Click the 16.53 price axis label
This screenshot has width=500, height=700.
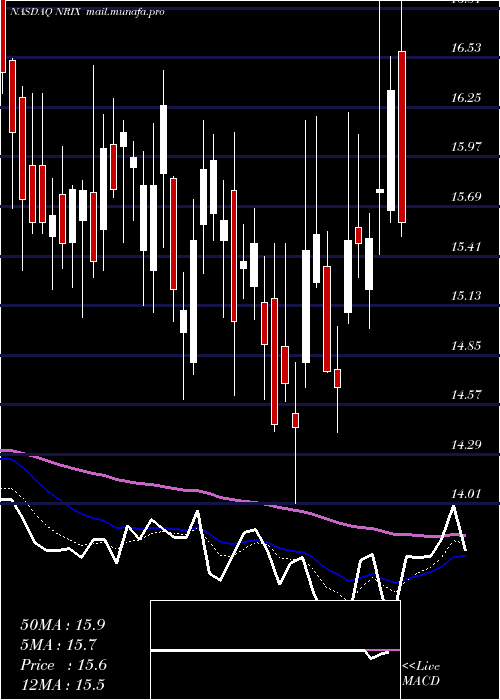466,48
